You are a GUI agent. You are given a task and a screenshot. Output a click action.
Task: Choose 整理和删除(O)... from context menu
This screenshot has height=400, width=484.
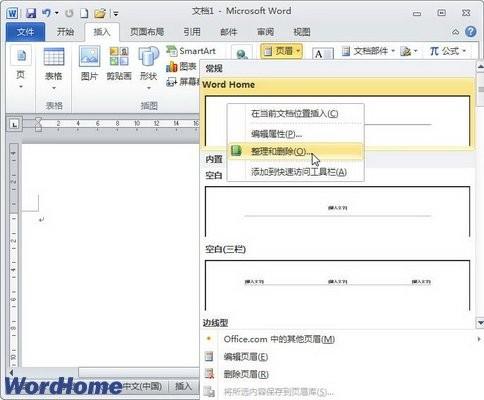[x=295, y=151]
